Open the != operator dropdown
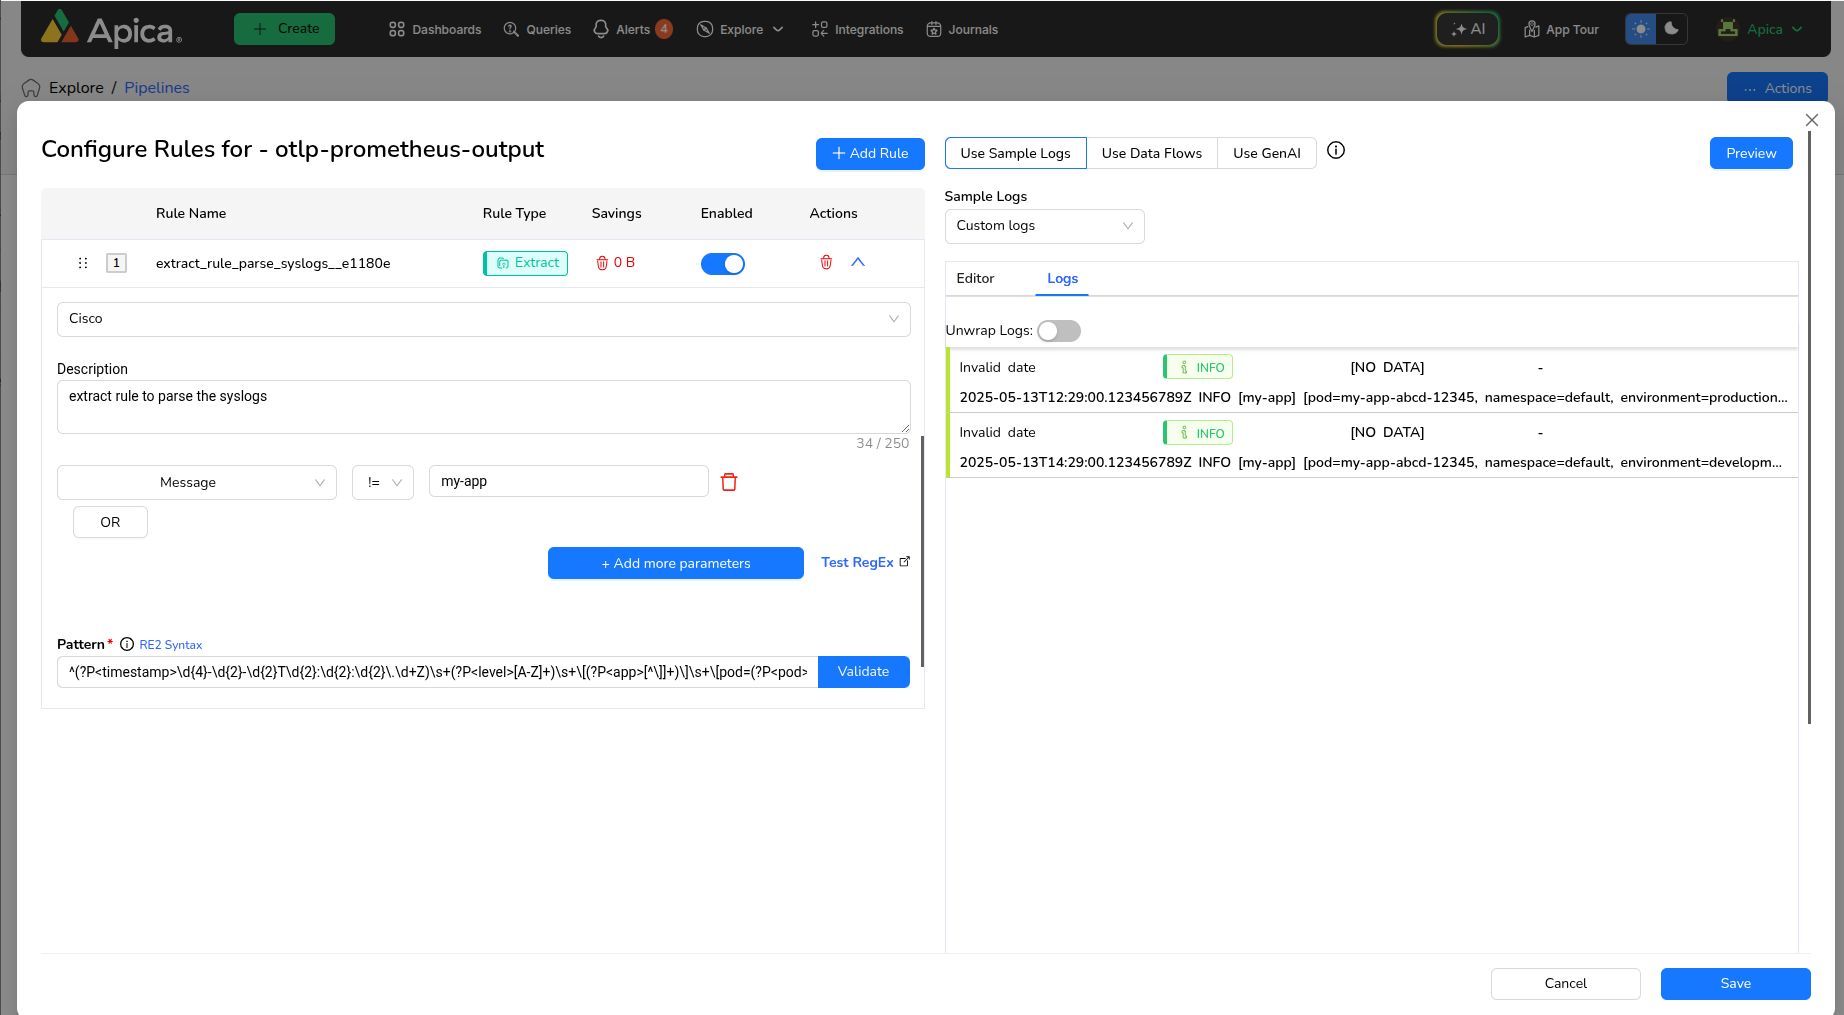Viewport: 1844px width, 1015px height. [x=383, y=482]
